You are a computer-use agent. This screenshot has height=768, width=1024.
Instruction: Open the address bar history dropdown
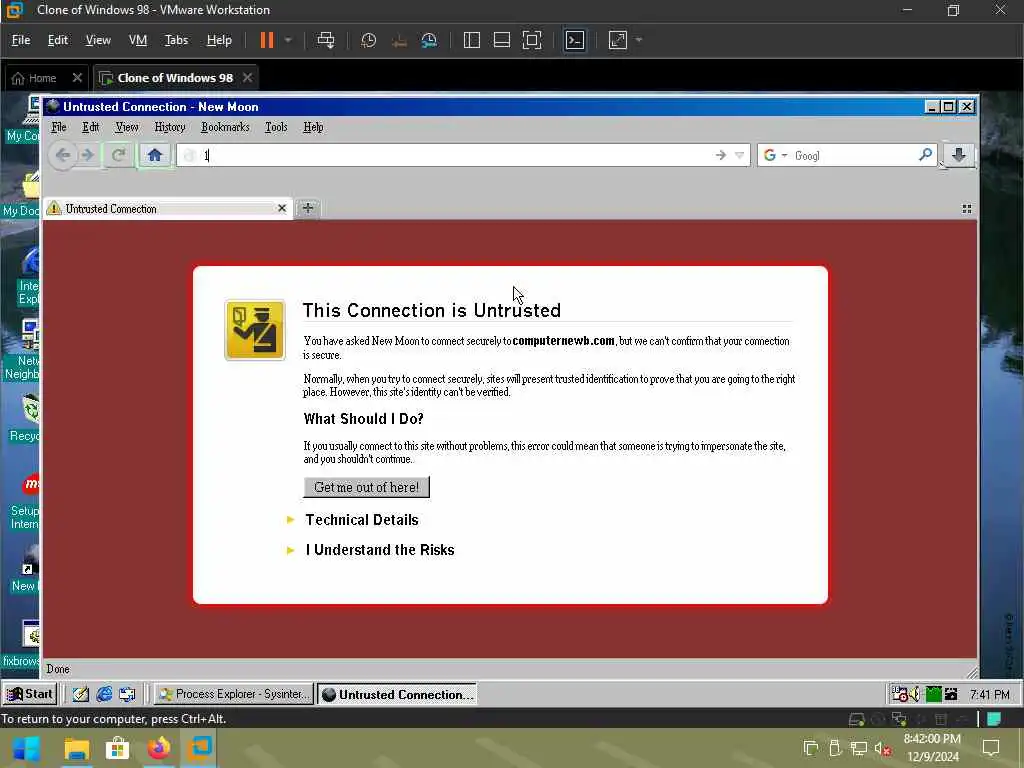pyautogui.click(x=739, y=155)
